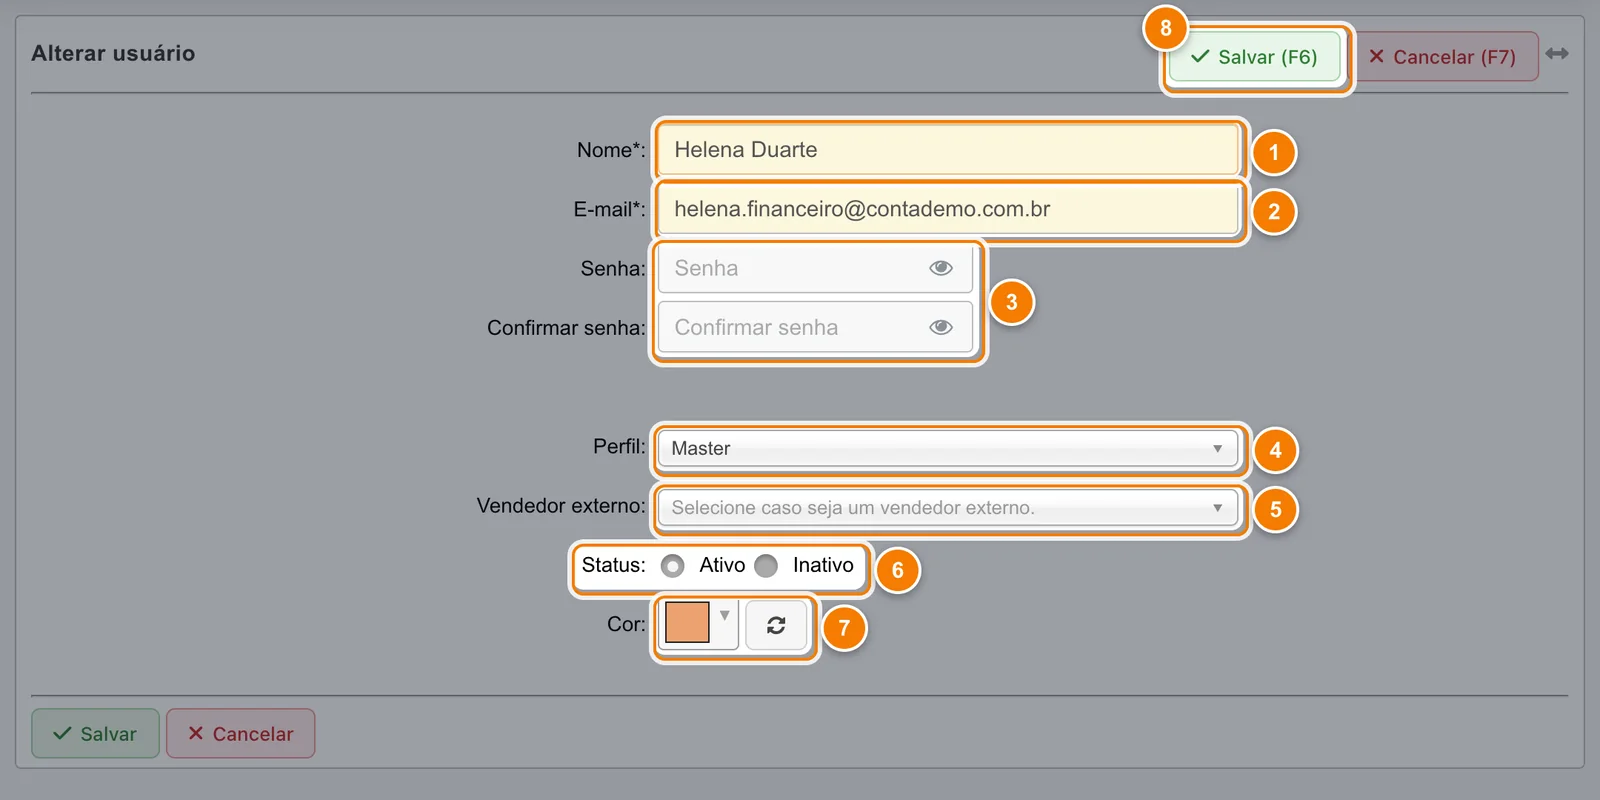Click into the Confirmar senha field

(x=815, y=327)
